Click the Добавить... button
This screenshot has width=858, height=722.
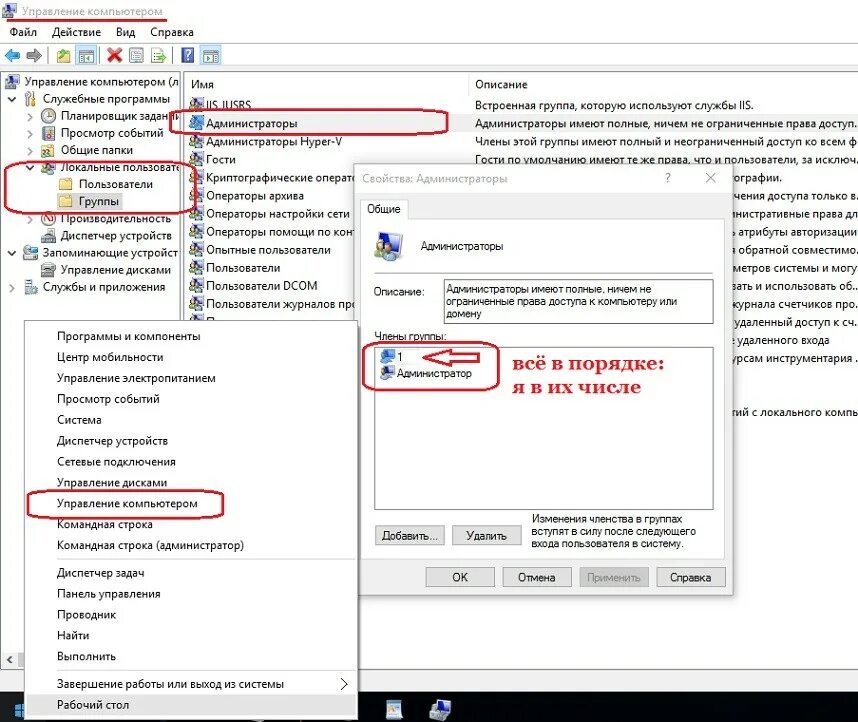tap(410, 535)
